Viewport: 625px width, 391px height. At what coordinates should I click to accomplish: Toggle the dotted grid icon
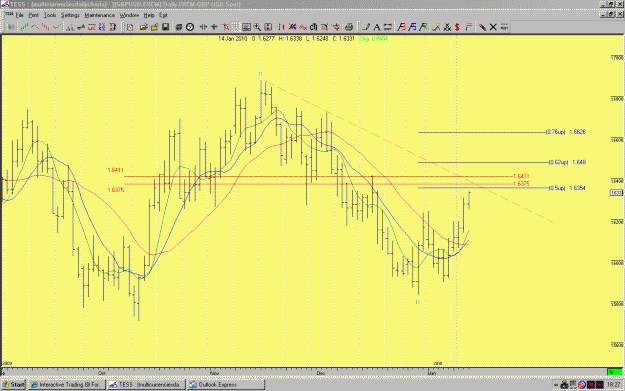[236, 27]
